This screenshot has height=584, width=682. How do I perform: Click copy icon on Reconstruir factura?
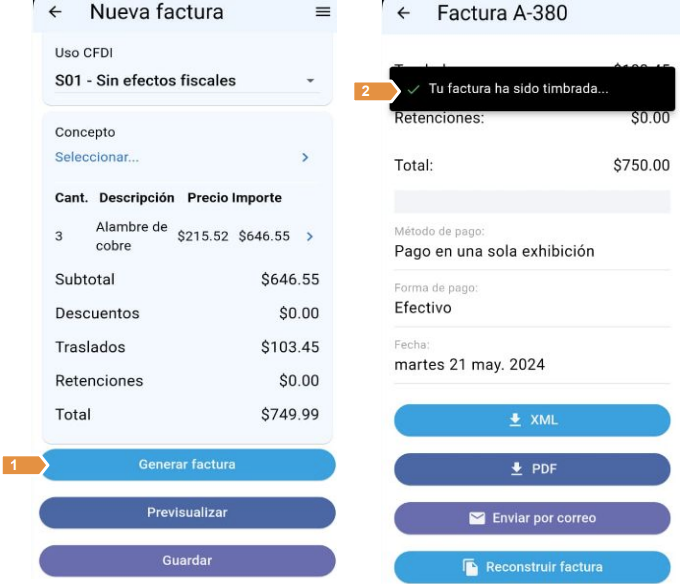click(471, 567)
